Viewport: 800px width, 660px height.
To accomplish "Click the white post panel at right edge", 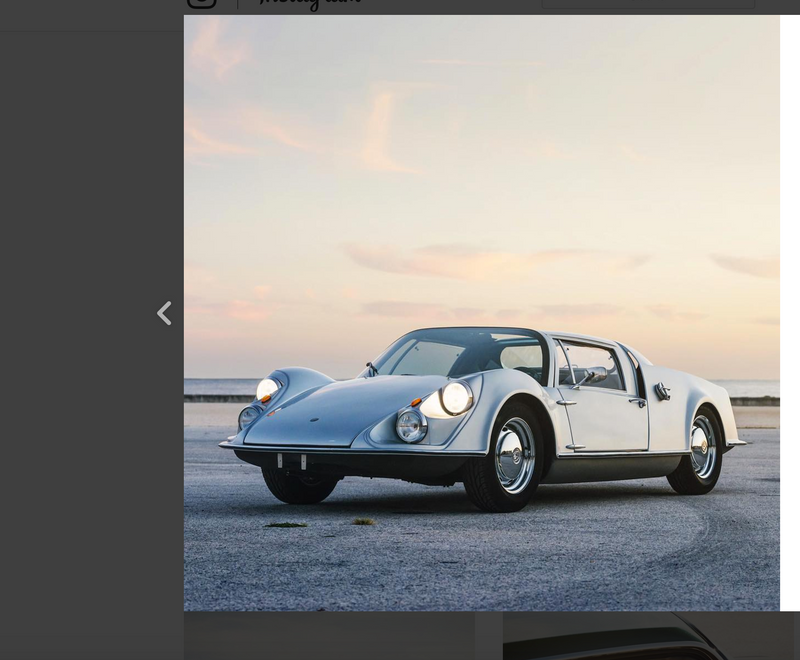I will coord(790,300).
